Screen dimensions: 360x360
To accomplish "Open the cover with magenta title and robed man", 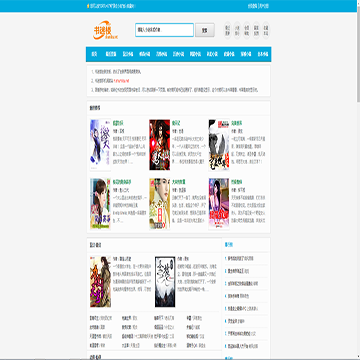I will click(x=100, y=282).
